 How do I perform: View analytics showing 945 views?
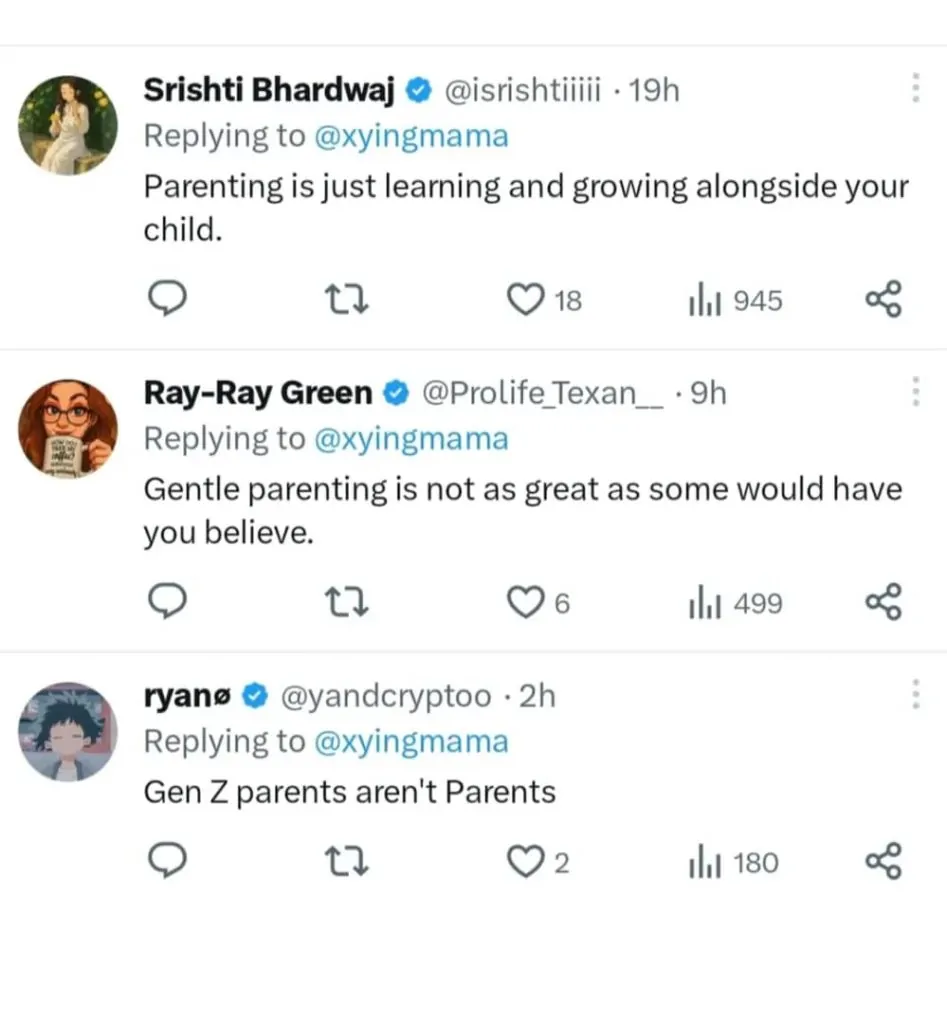tap(736, 300)
